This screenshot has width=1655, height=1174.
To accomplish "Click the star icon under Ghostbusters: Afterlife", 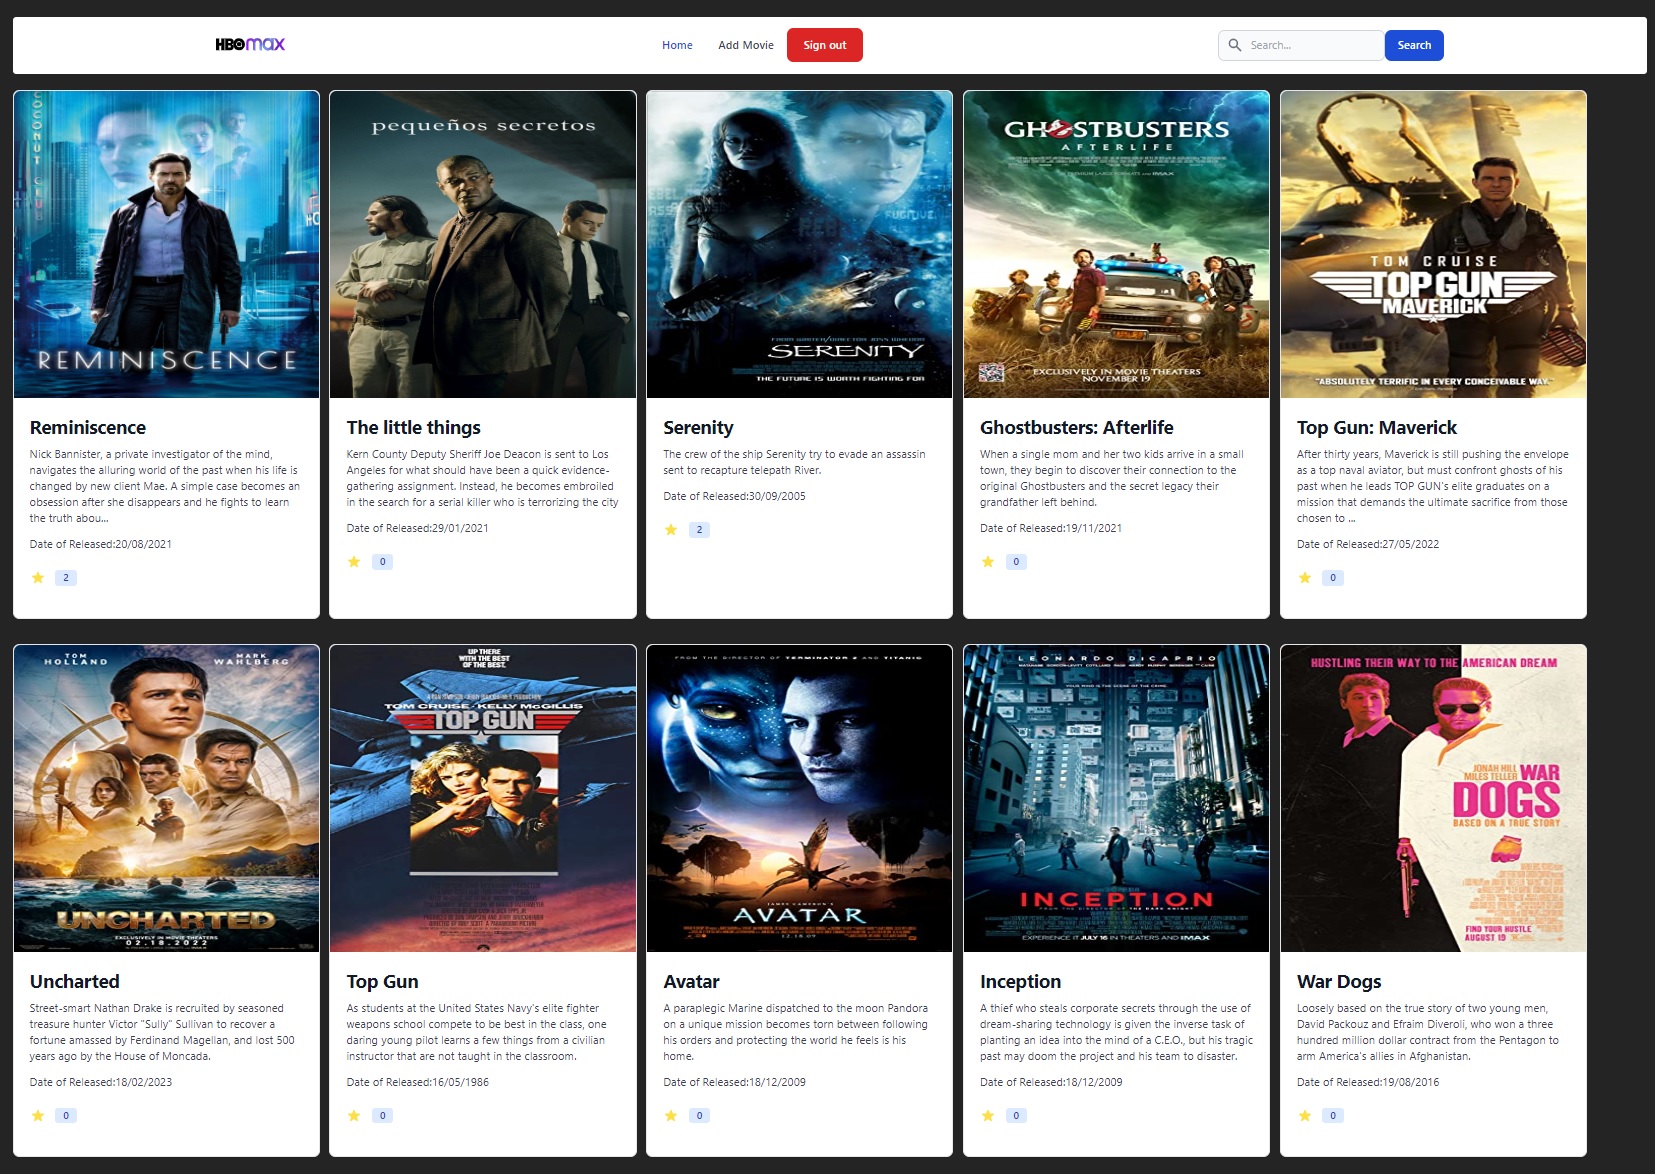I will [x=988, y=561].
